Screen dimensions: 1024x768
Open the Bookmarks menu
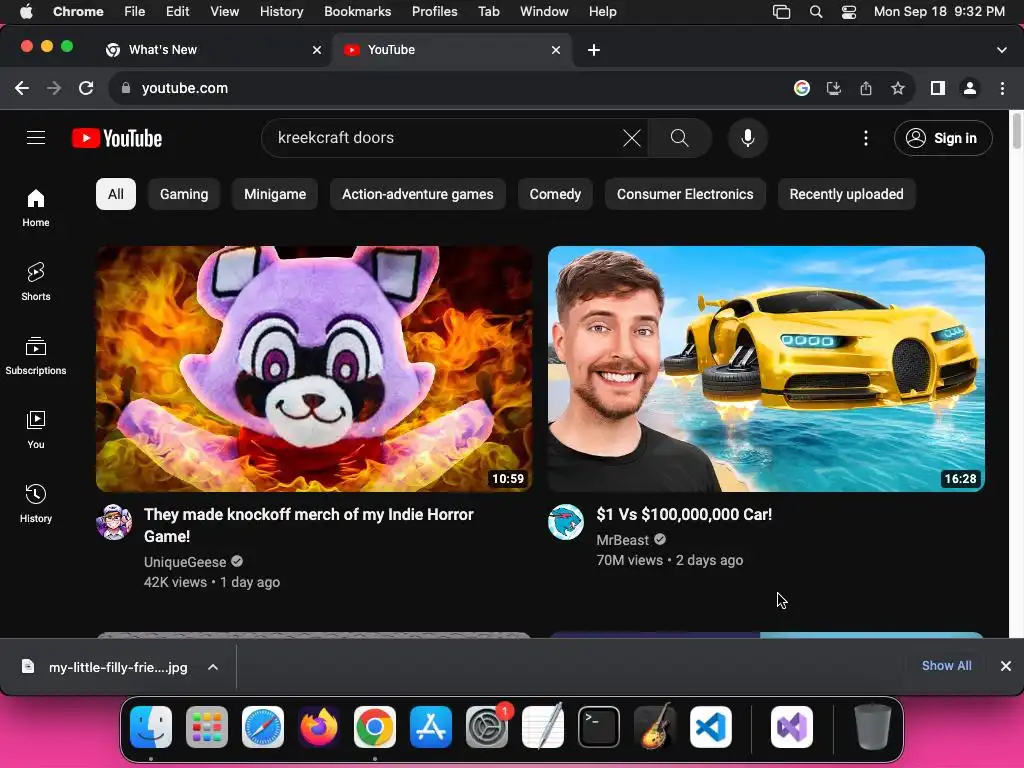357,12
